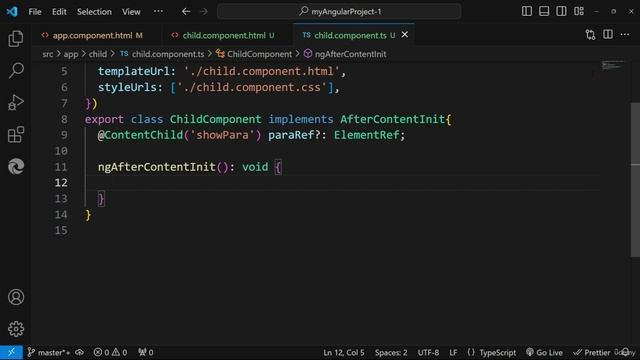Open the Manage gear icon
The image size is (640, 360).
(16, 329)
